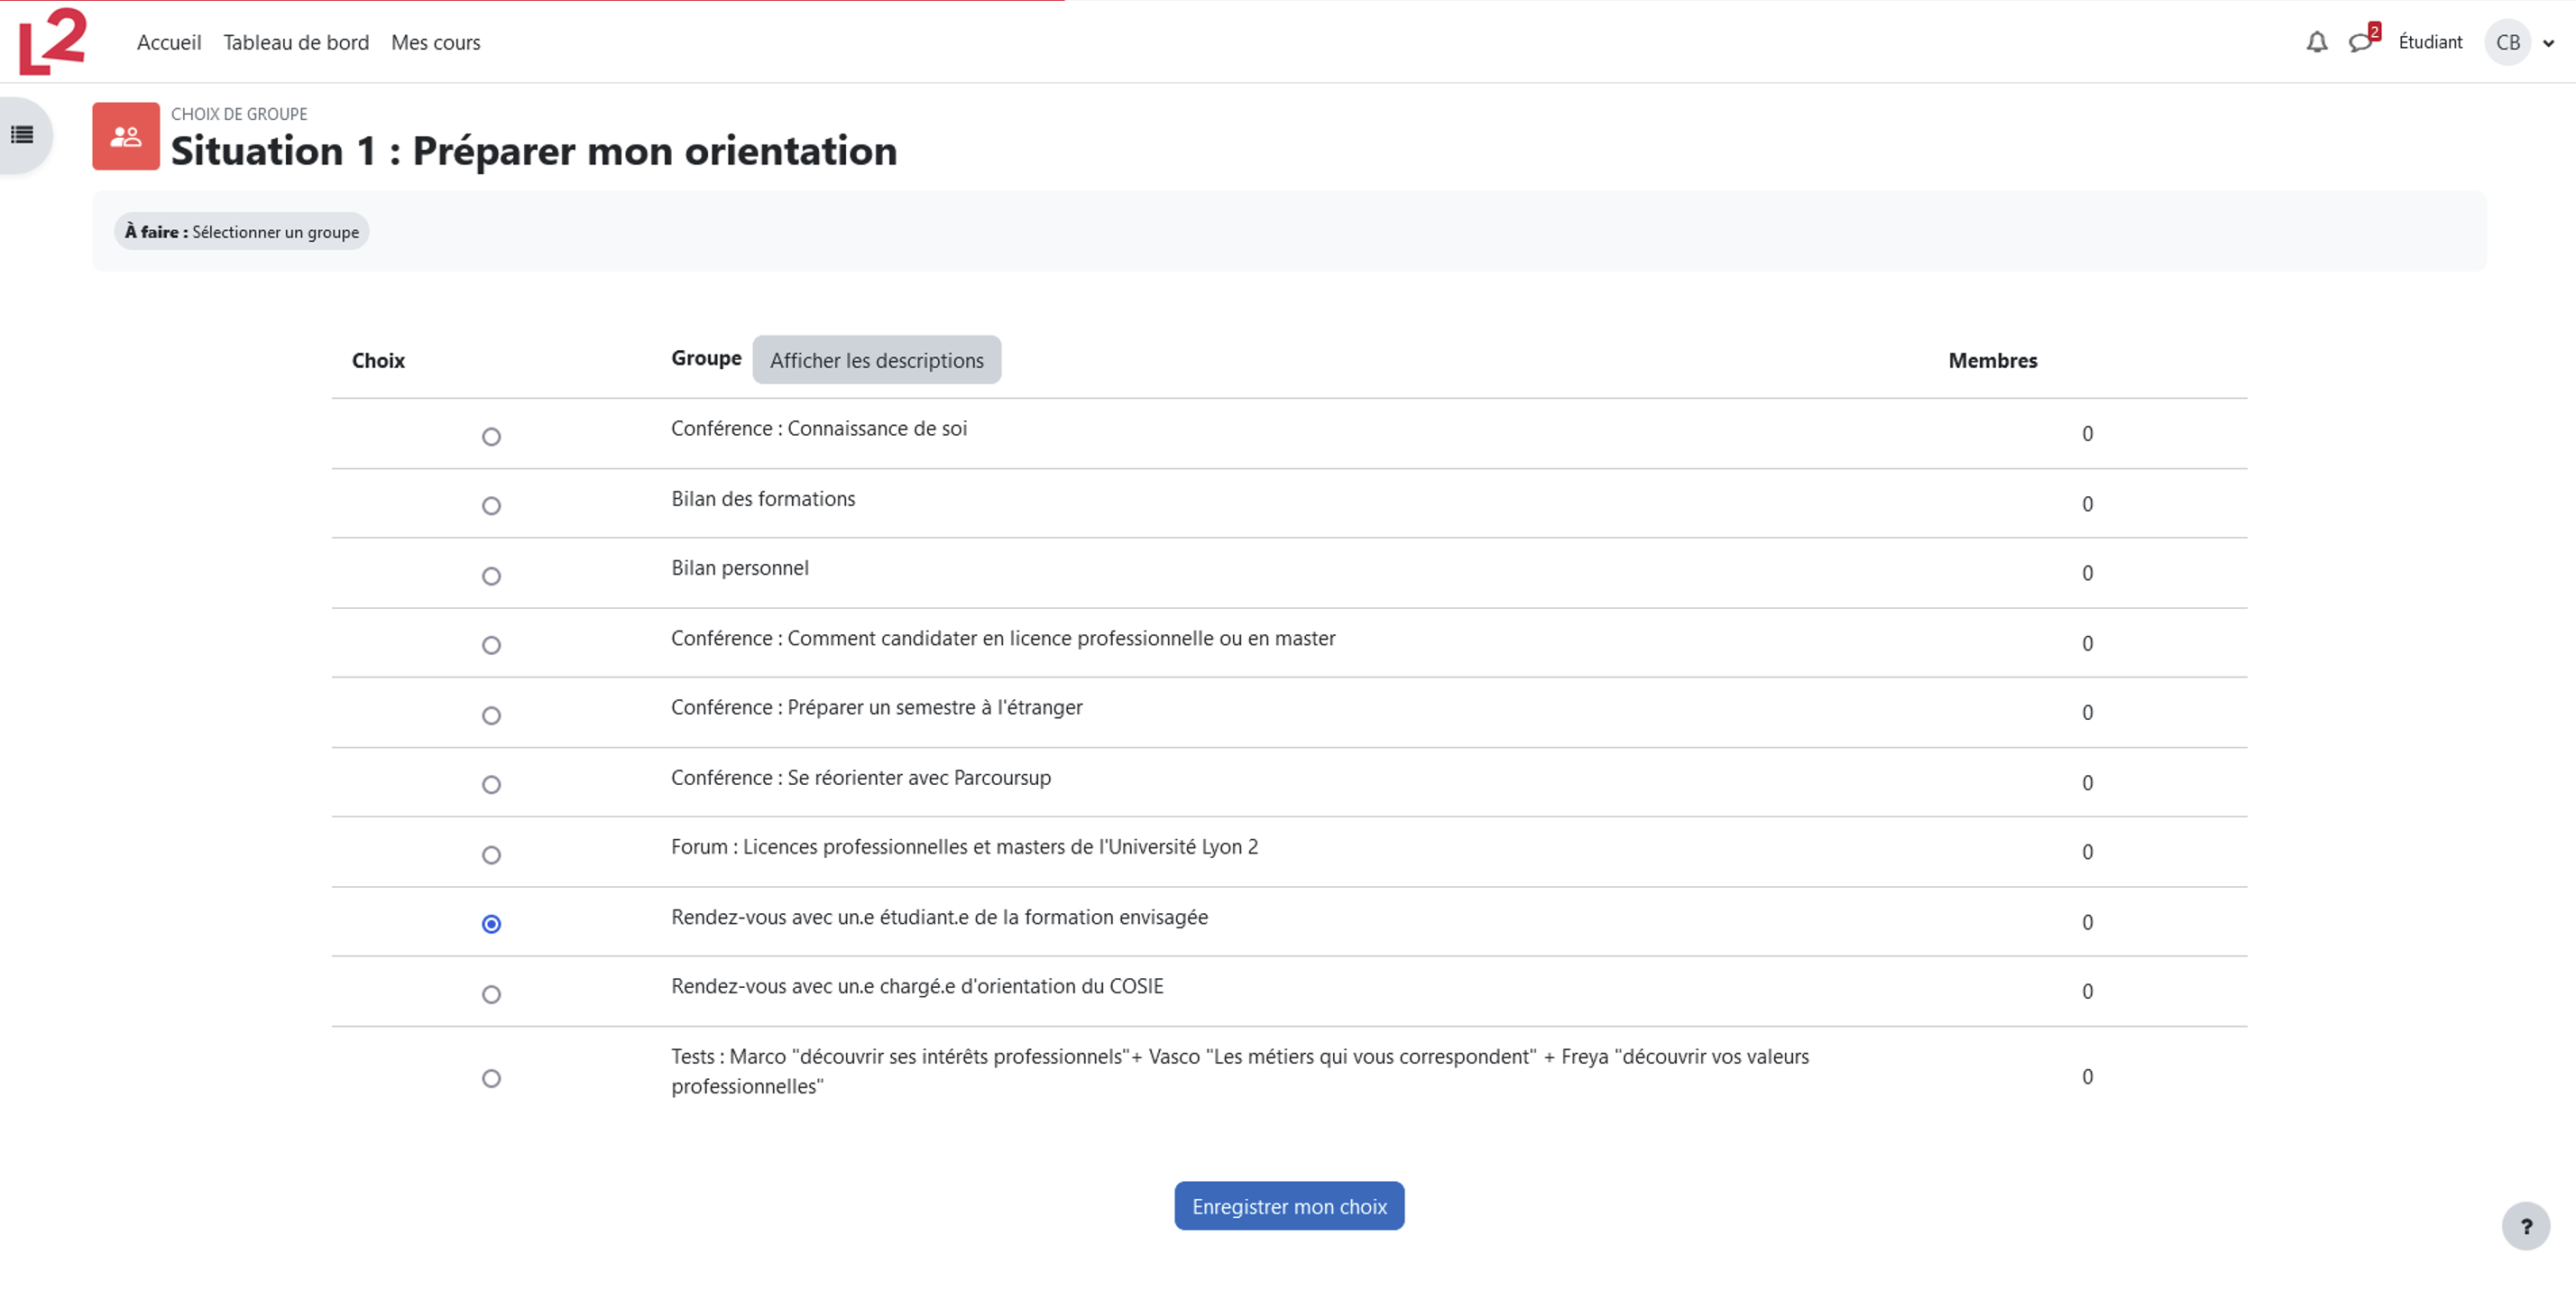2576x1292 pixels.
Task: Open the course index drawer icon
Action: pyautogui.click(x=22, y=135)
